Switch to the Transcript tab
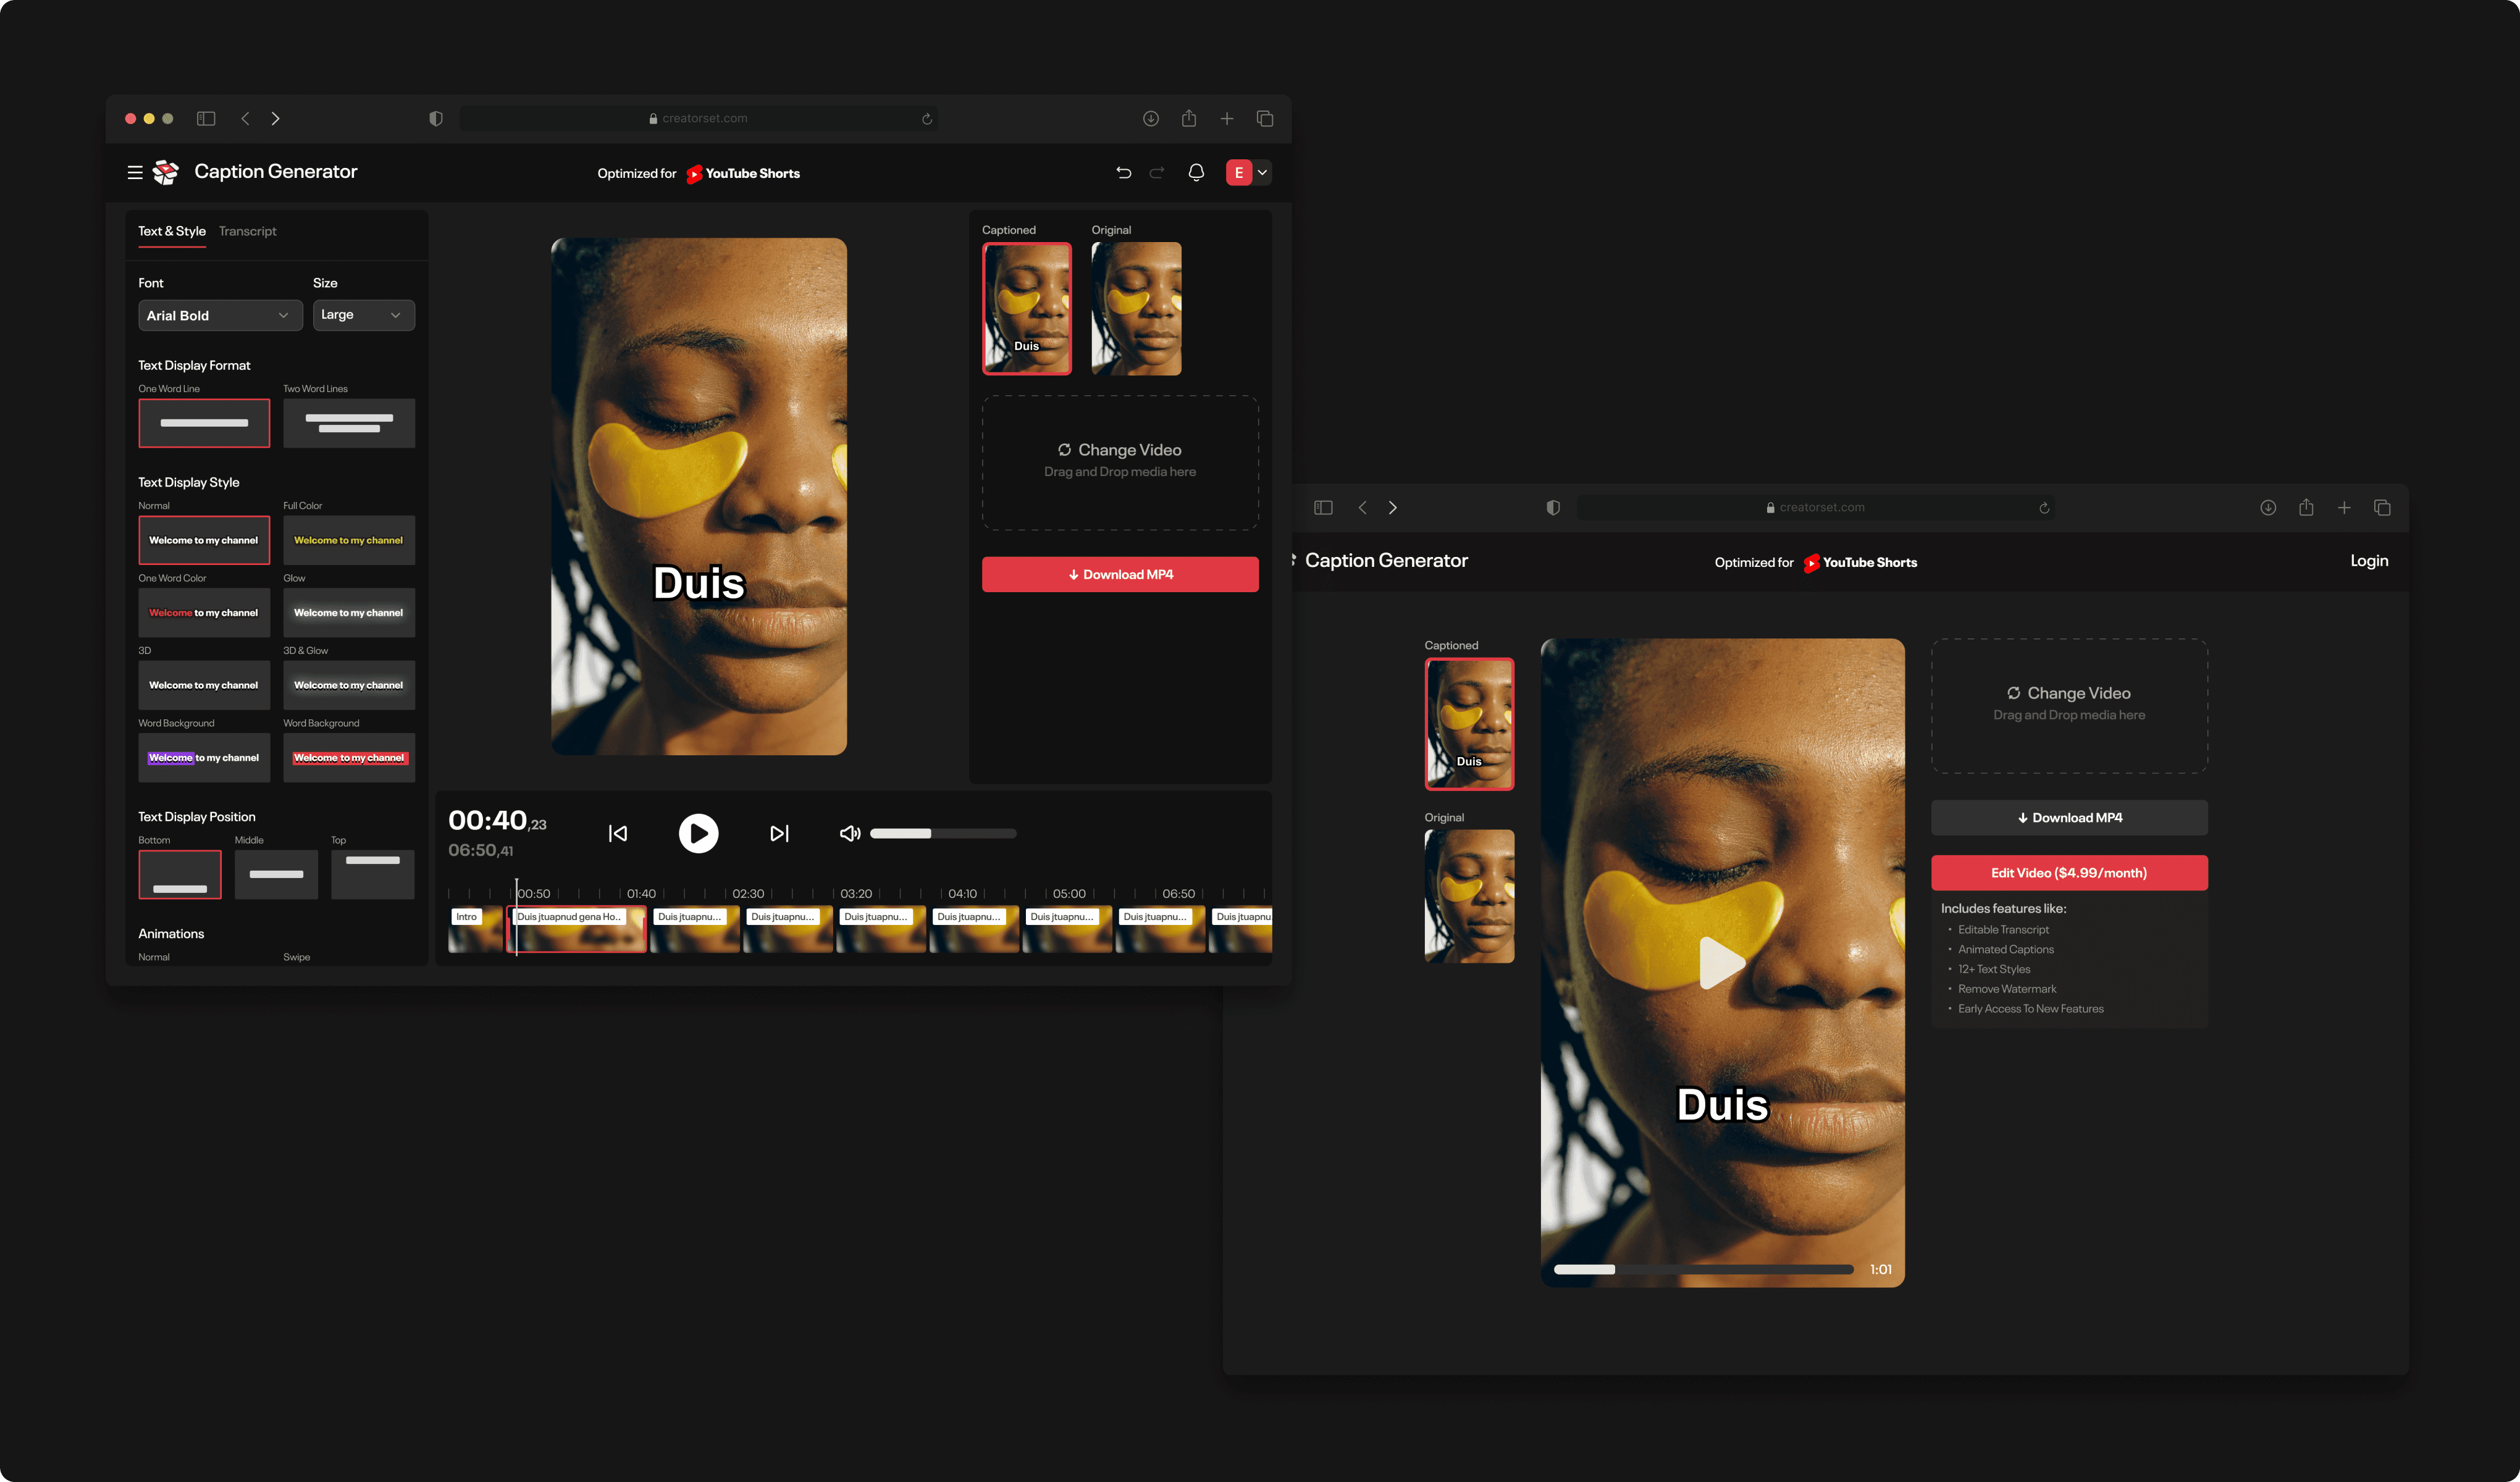Image resolution: width=2520 pixels, height=1482 pixels. (x=247, y=231)
